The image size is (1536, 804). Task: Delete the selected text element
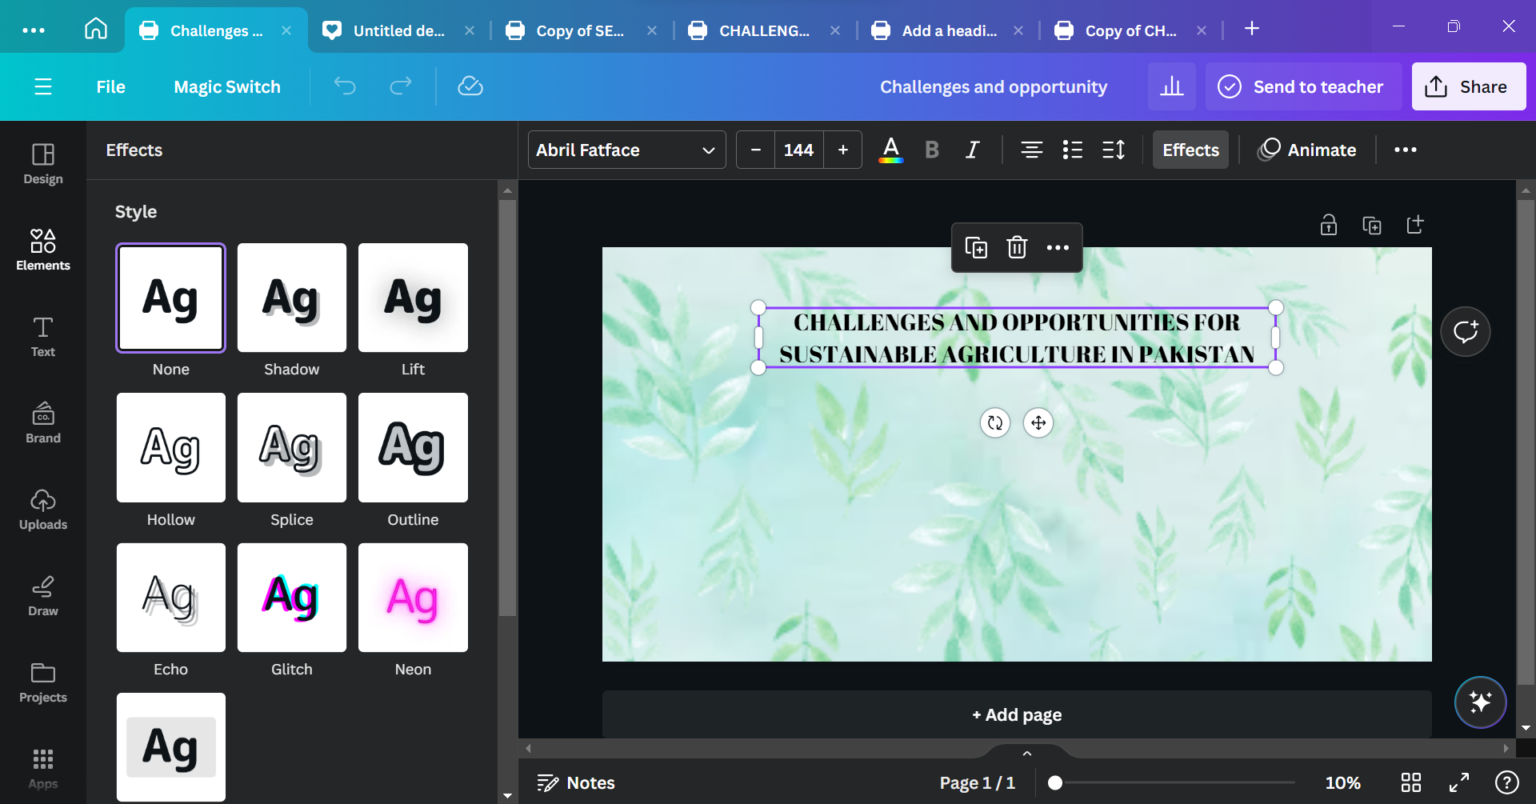[x=1017, y=247]
